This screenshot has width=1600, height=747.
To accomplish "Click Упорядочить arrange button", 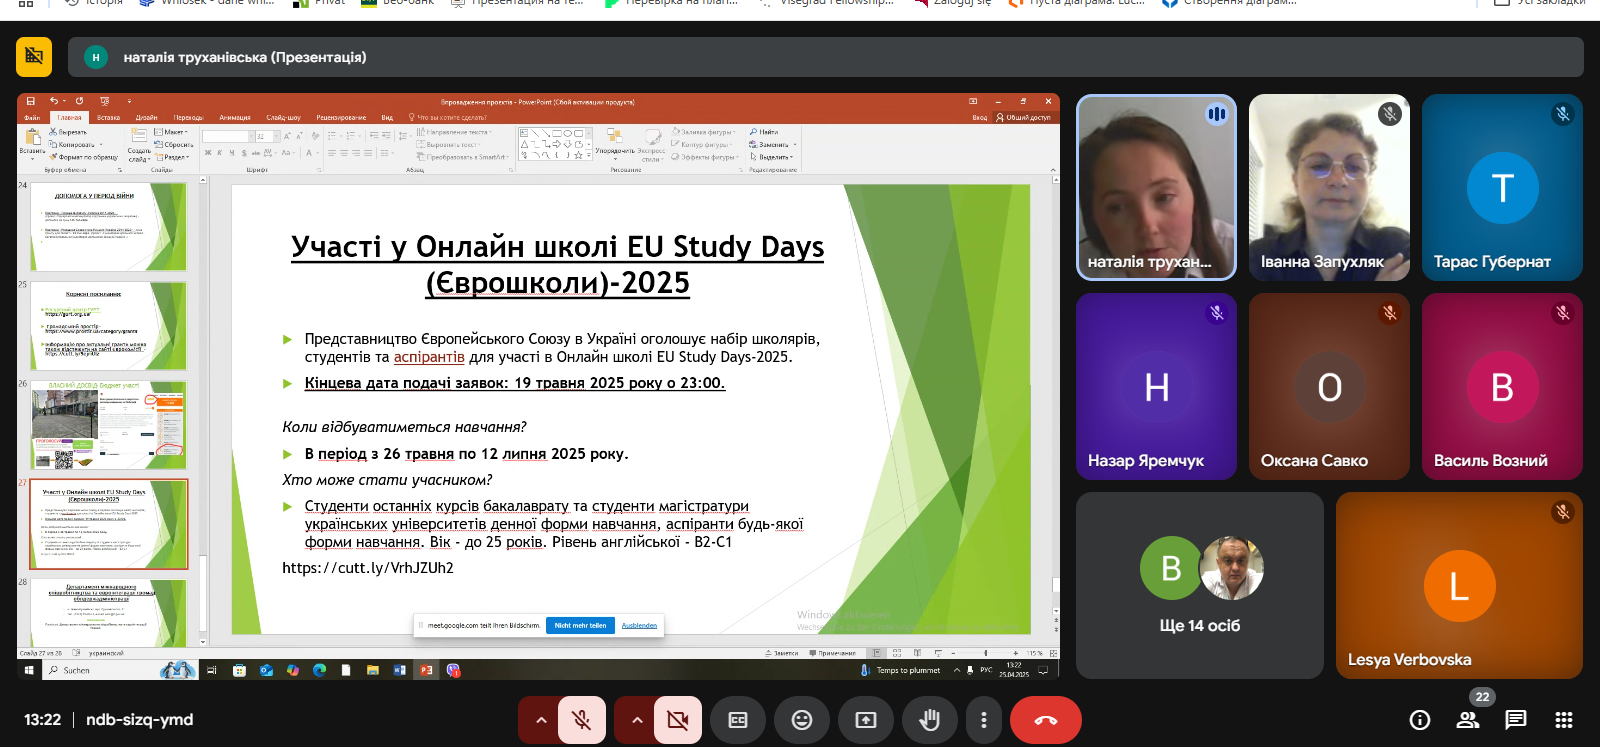I will [x=614, y=143].
